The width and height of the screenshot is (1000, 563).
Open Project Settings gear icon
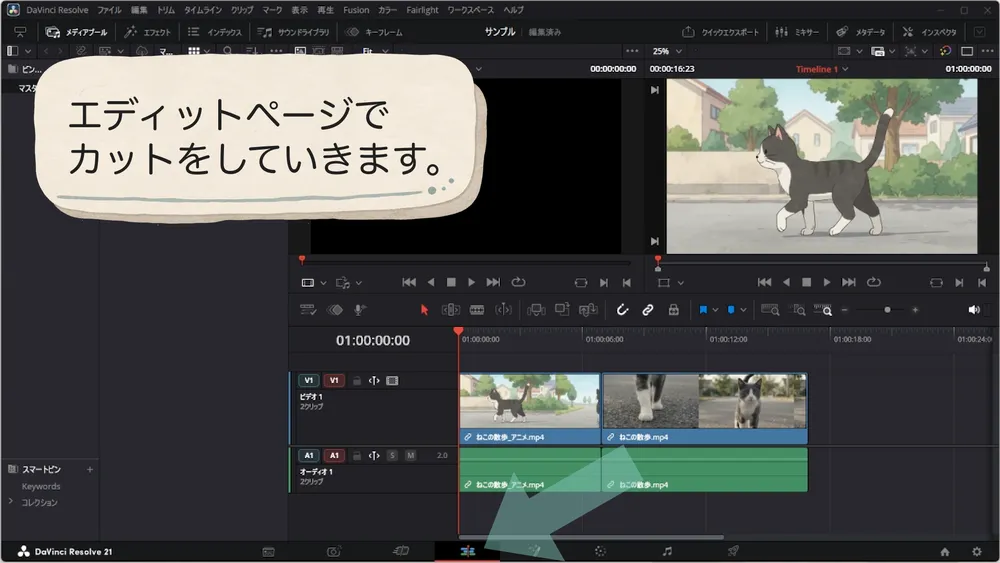click(976, 552)
